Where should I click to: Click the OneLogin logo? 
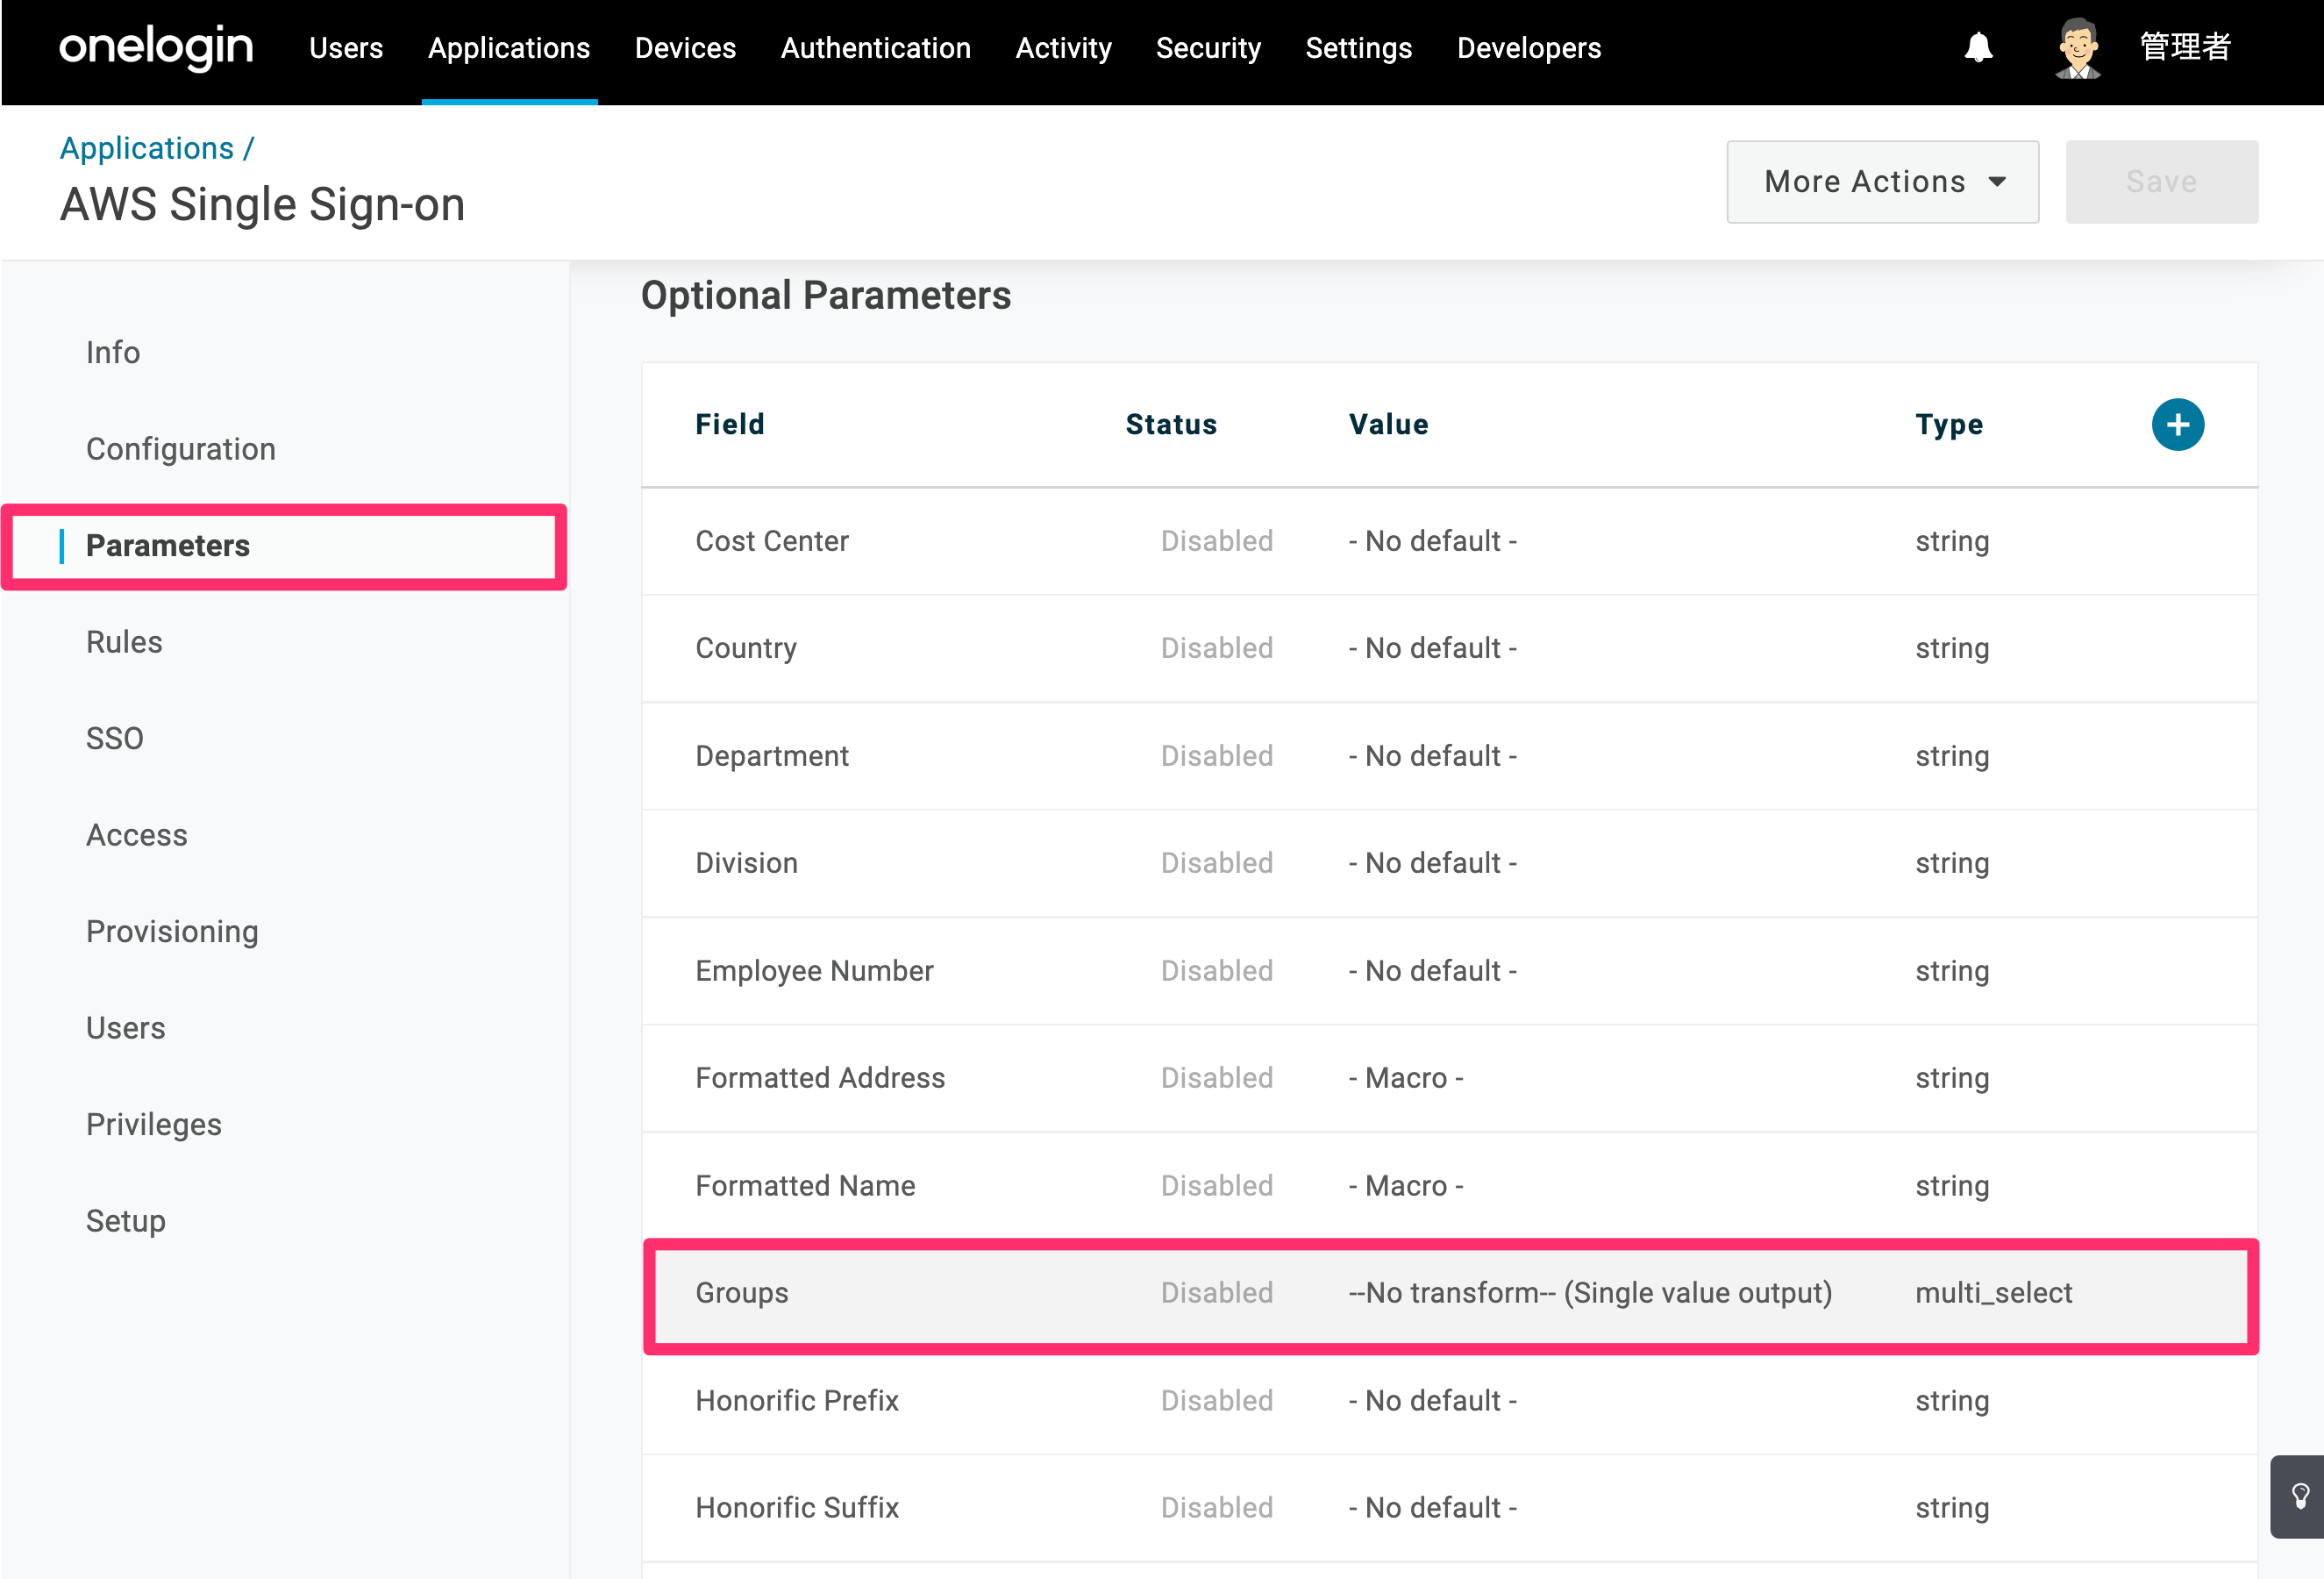click(156, 47)
